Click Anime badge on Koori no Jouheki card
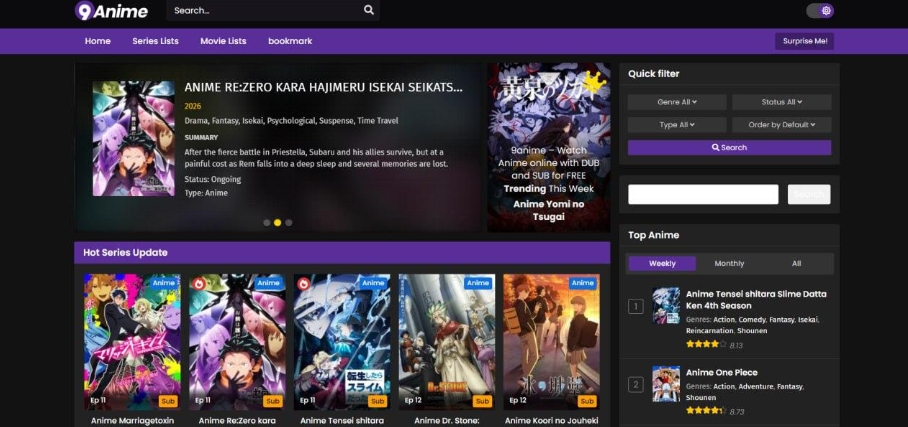 pyautogui.click(x=583, y=283)
